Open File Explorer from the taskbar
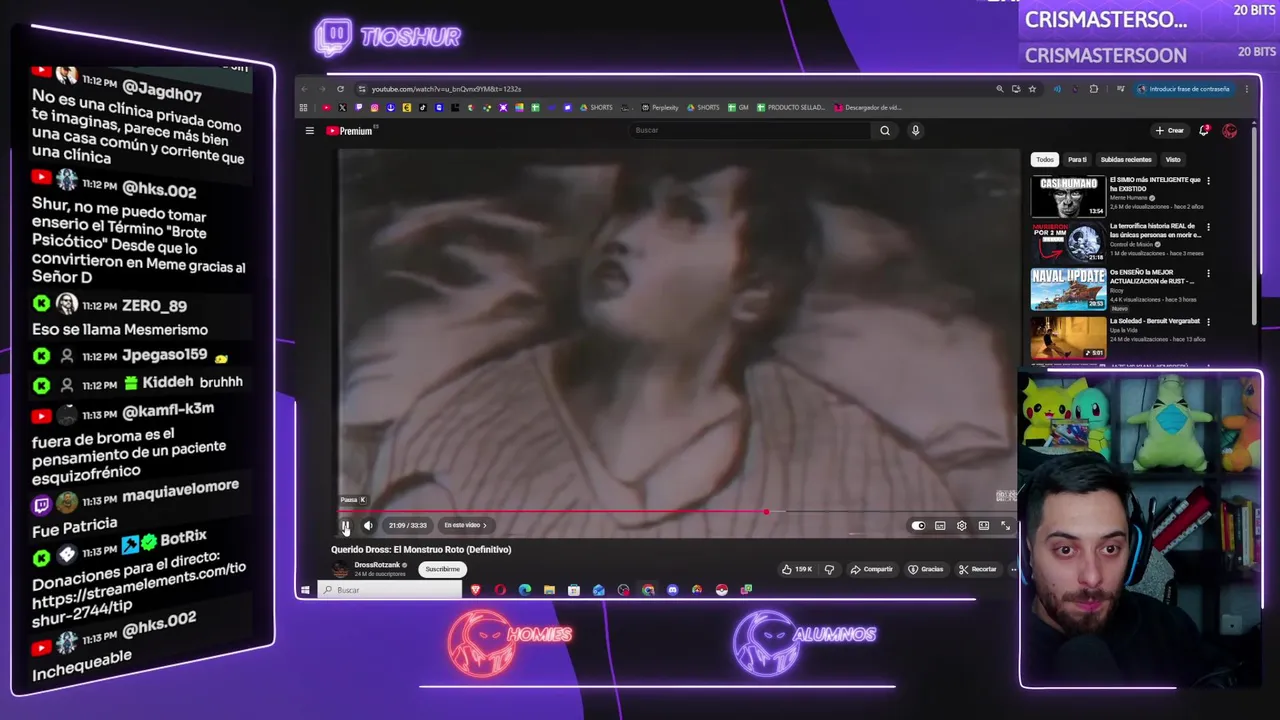Viewport: 1280px width, 720px height. [x=549, y=590]
